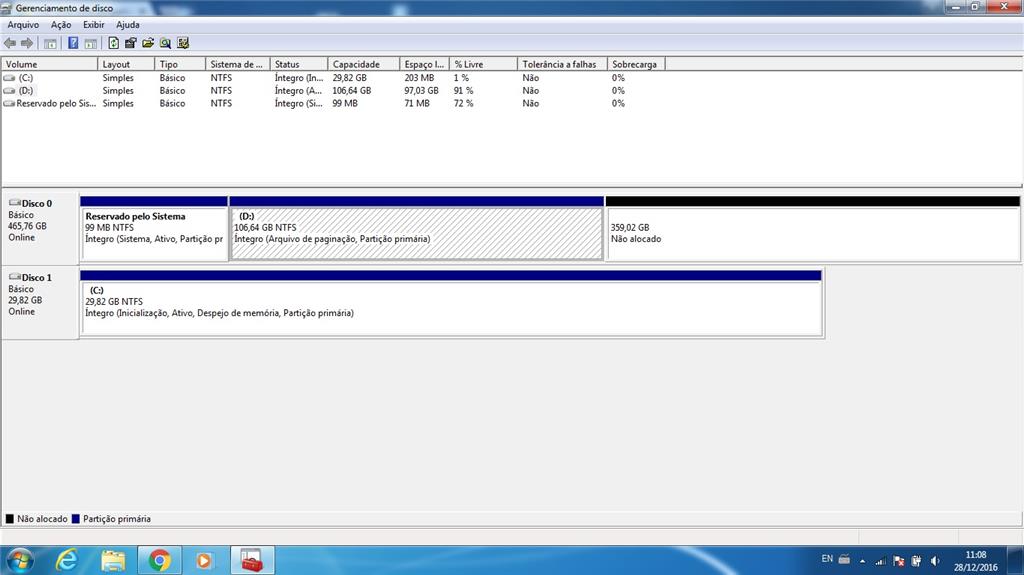Click the 72 % free percentage cell

(x=463, y=103)
